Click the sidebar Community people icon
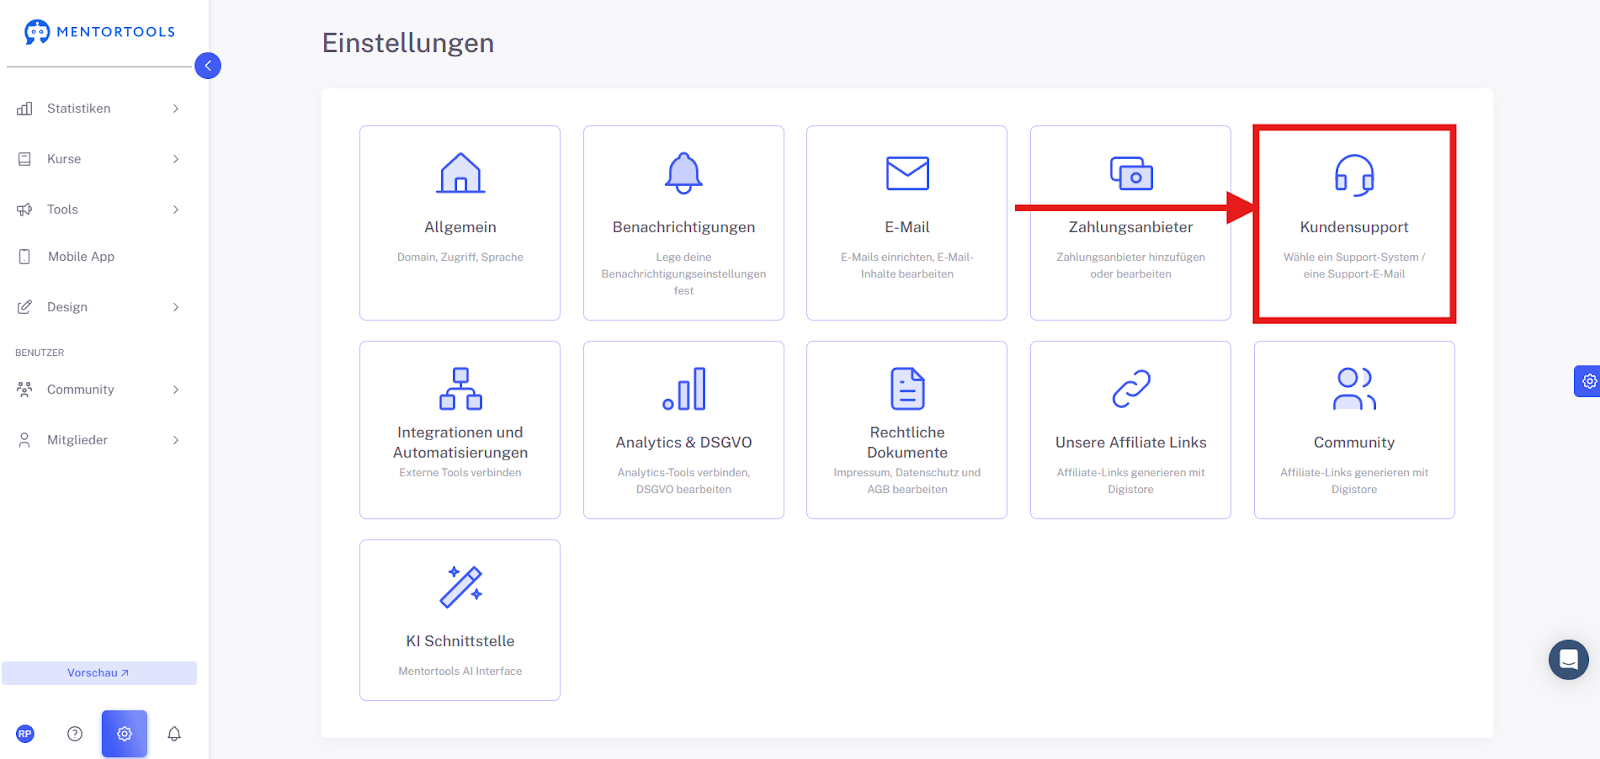 (25, 389)
